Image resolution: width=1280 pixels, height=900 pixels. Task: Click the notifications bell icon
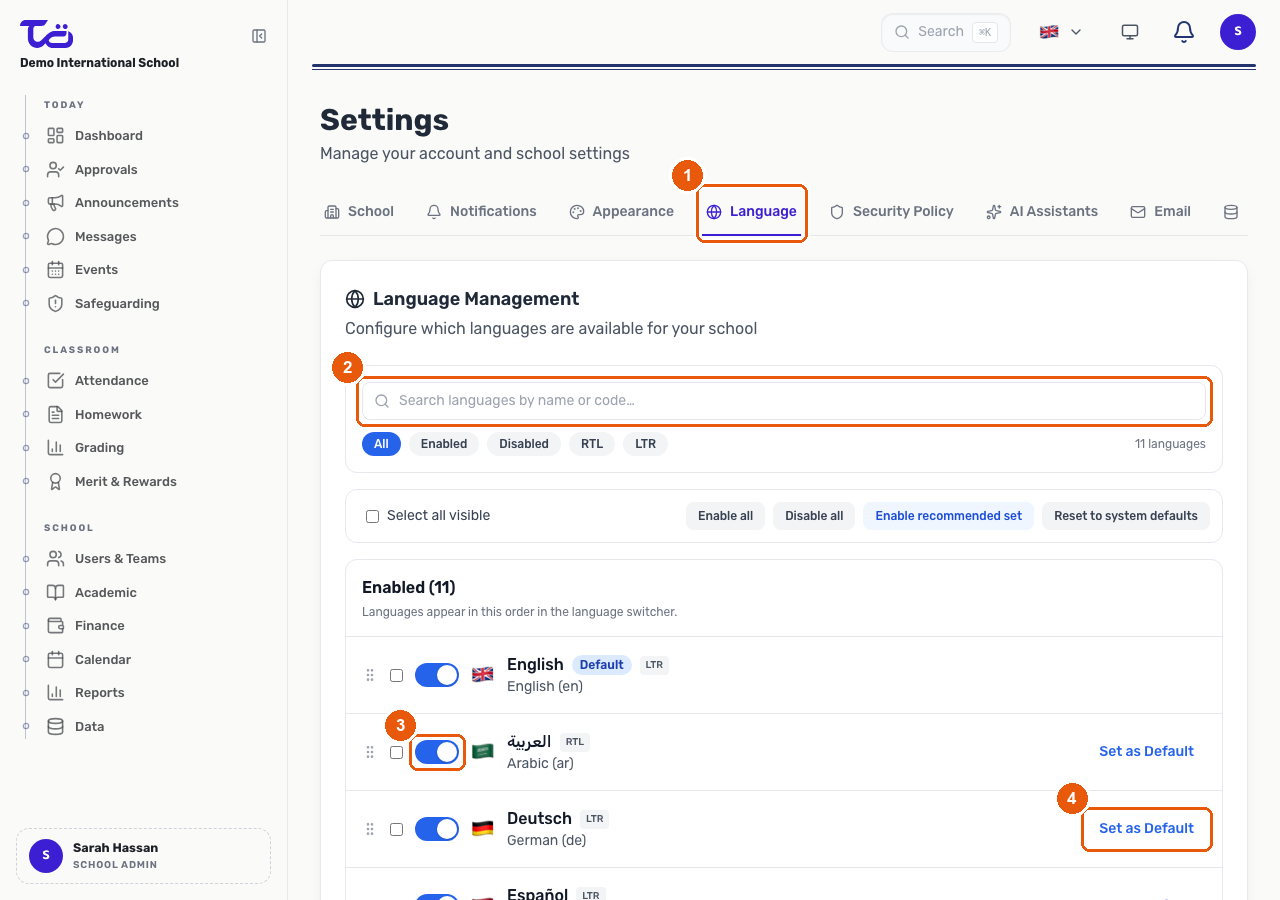click(x=1184, y=32)
